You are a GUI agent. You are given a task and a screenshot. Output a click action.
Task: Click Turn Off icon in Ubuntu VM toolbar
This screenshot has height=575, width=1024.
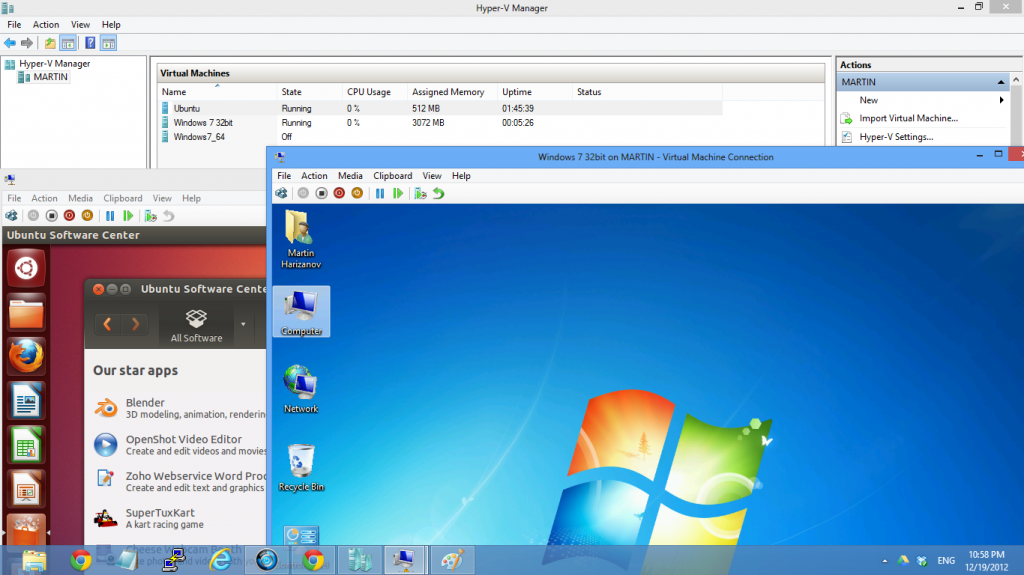[x=52, y=216]
